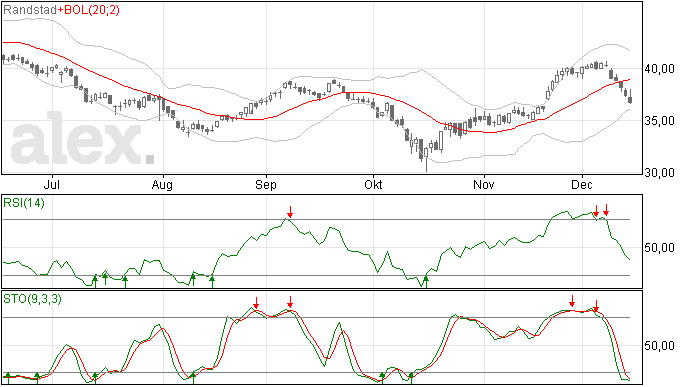The image size is (690, 387).
Task: Click the RSI 50,00 axis value
Action: (659, 248)
